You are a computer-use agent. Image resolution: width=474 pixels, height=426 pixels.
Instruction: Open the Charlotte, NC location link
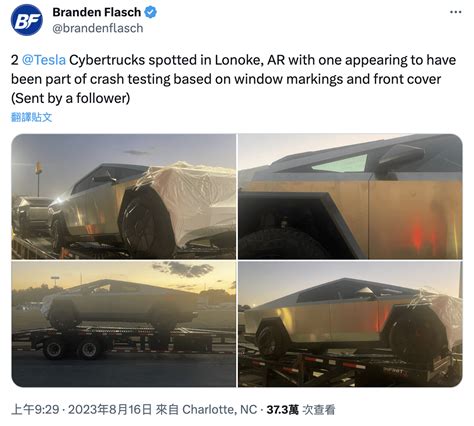point(220,409)
